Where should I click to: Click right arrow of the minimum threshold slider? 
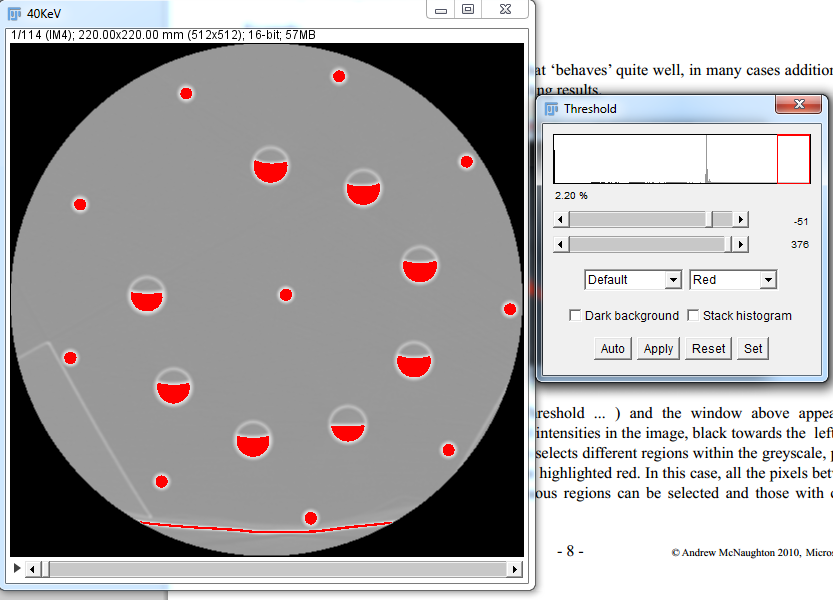point(740,219)
